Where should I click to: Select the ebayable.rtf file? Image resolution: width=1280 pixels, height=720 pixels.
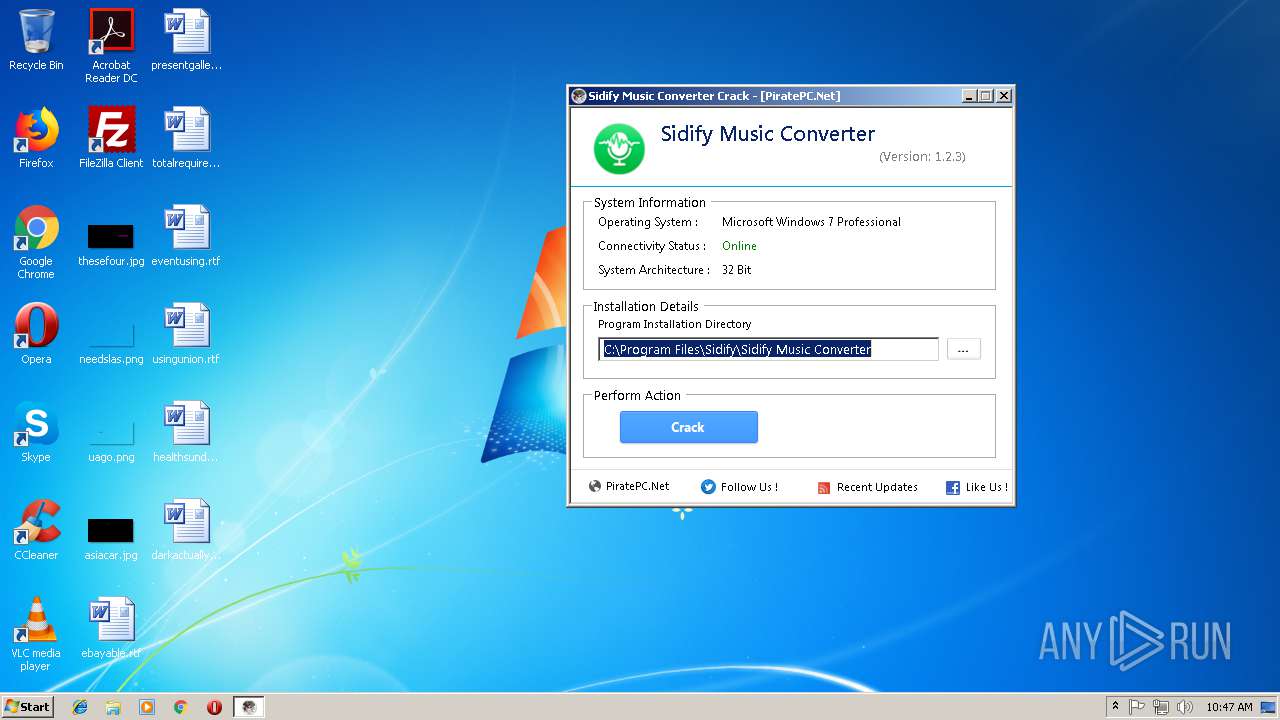(x=111, y=628)
